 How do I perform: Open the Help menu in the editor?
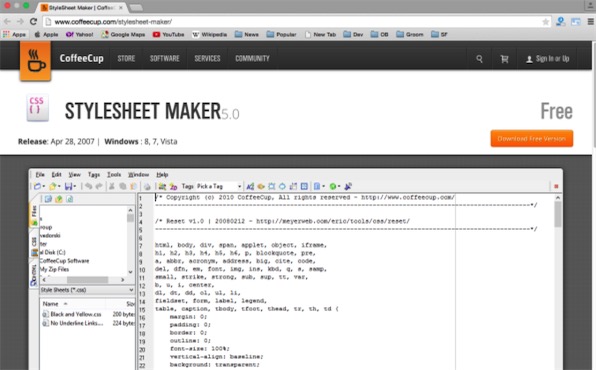[162, 175]
